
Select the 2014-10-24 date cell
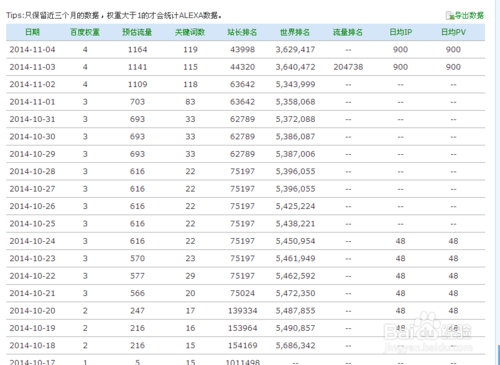32,241
